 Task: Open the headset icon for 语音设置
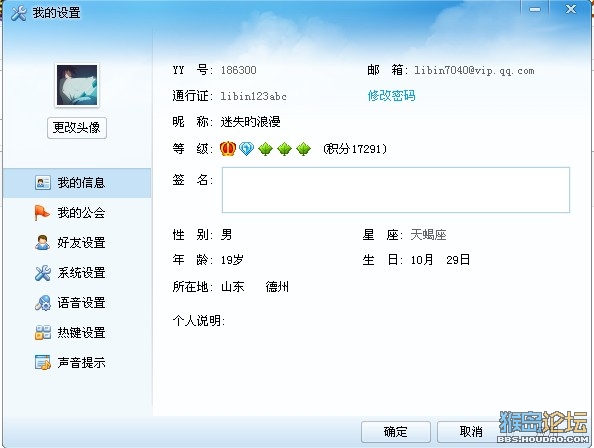click(x=42, y=303)
